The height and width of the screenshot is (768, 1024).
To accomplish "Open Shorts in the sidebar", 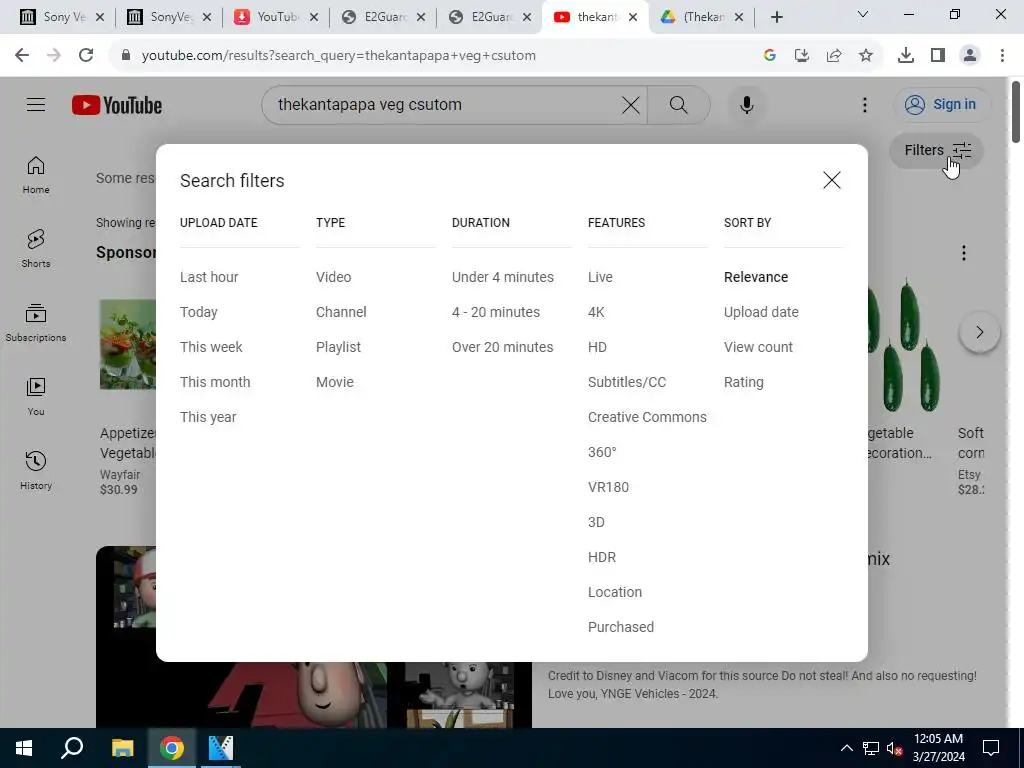I will pos(36,249).
